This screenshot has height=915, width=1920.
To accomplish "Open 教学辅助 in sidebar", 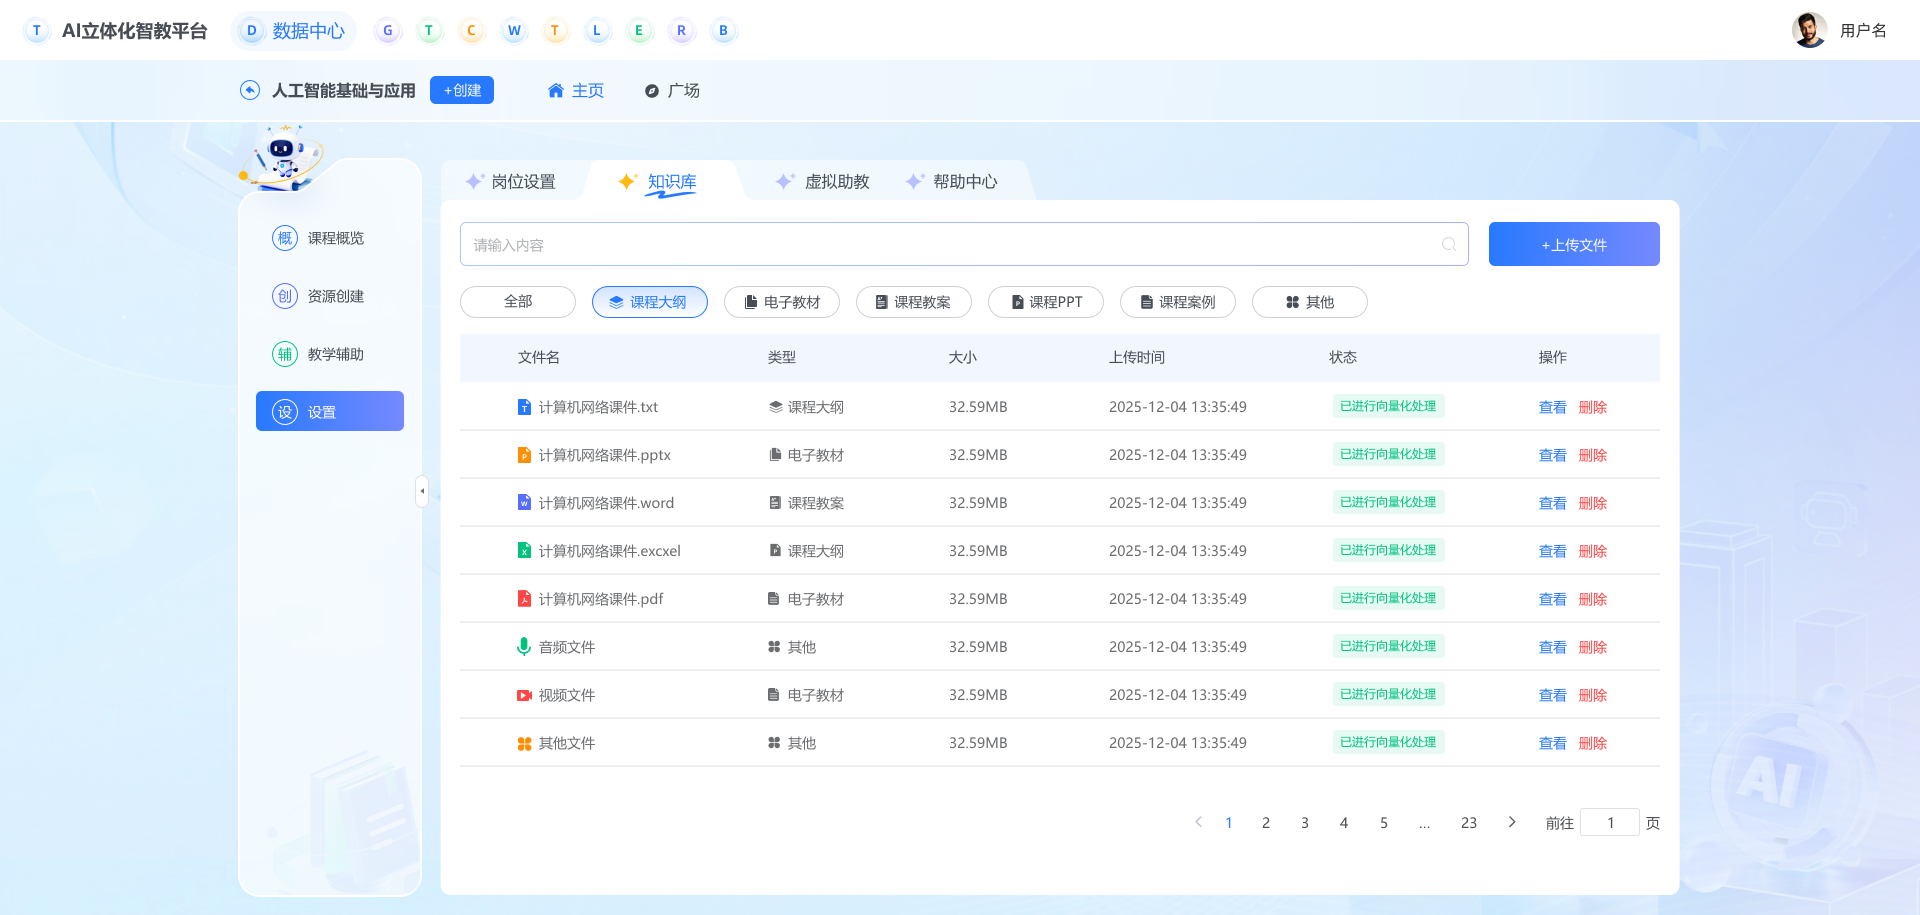I will tap(330, 354).
